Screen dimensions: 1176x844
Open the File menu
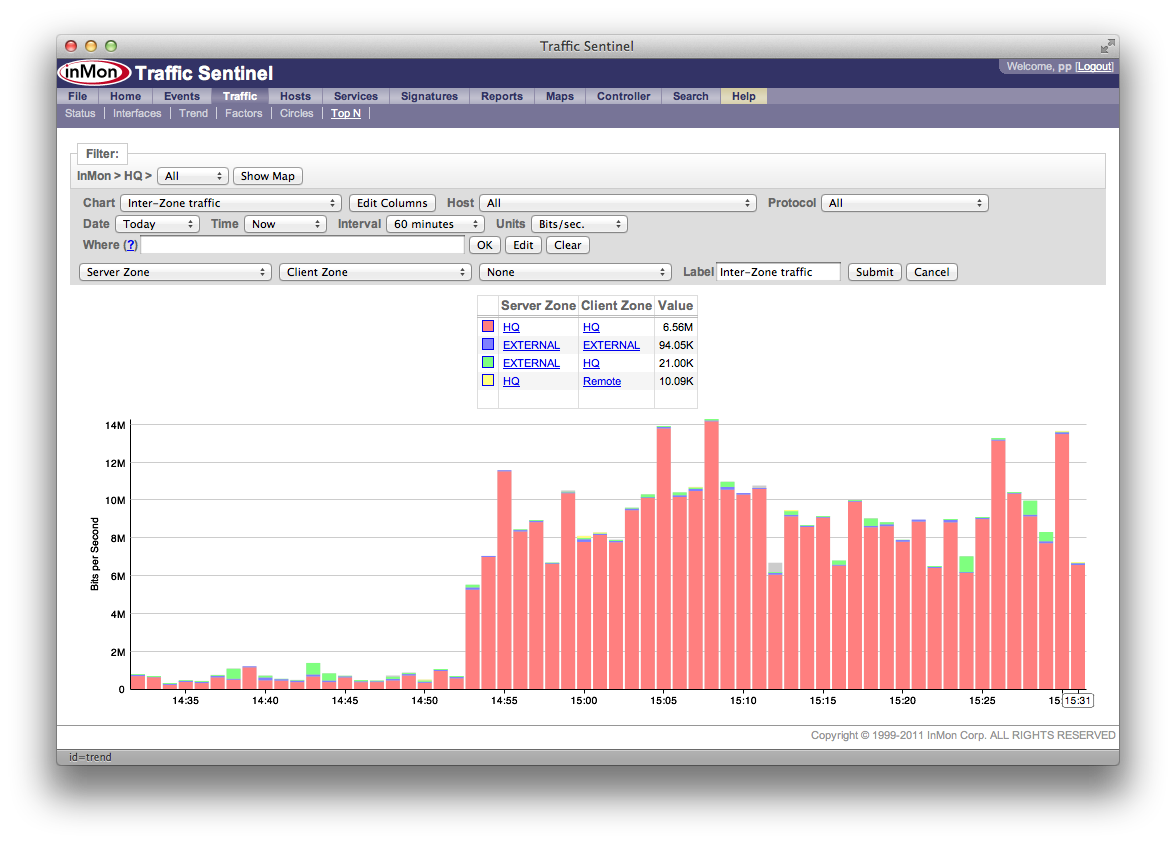tap(77, 96)
